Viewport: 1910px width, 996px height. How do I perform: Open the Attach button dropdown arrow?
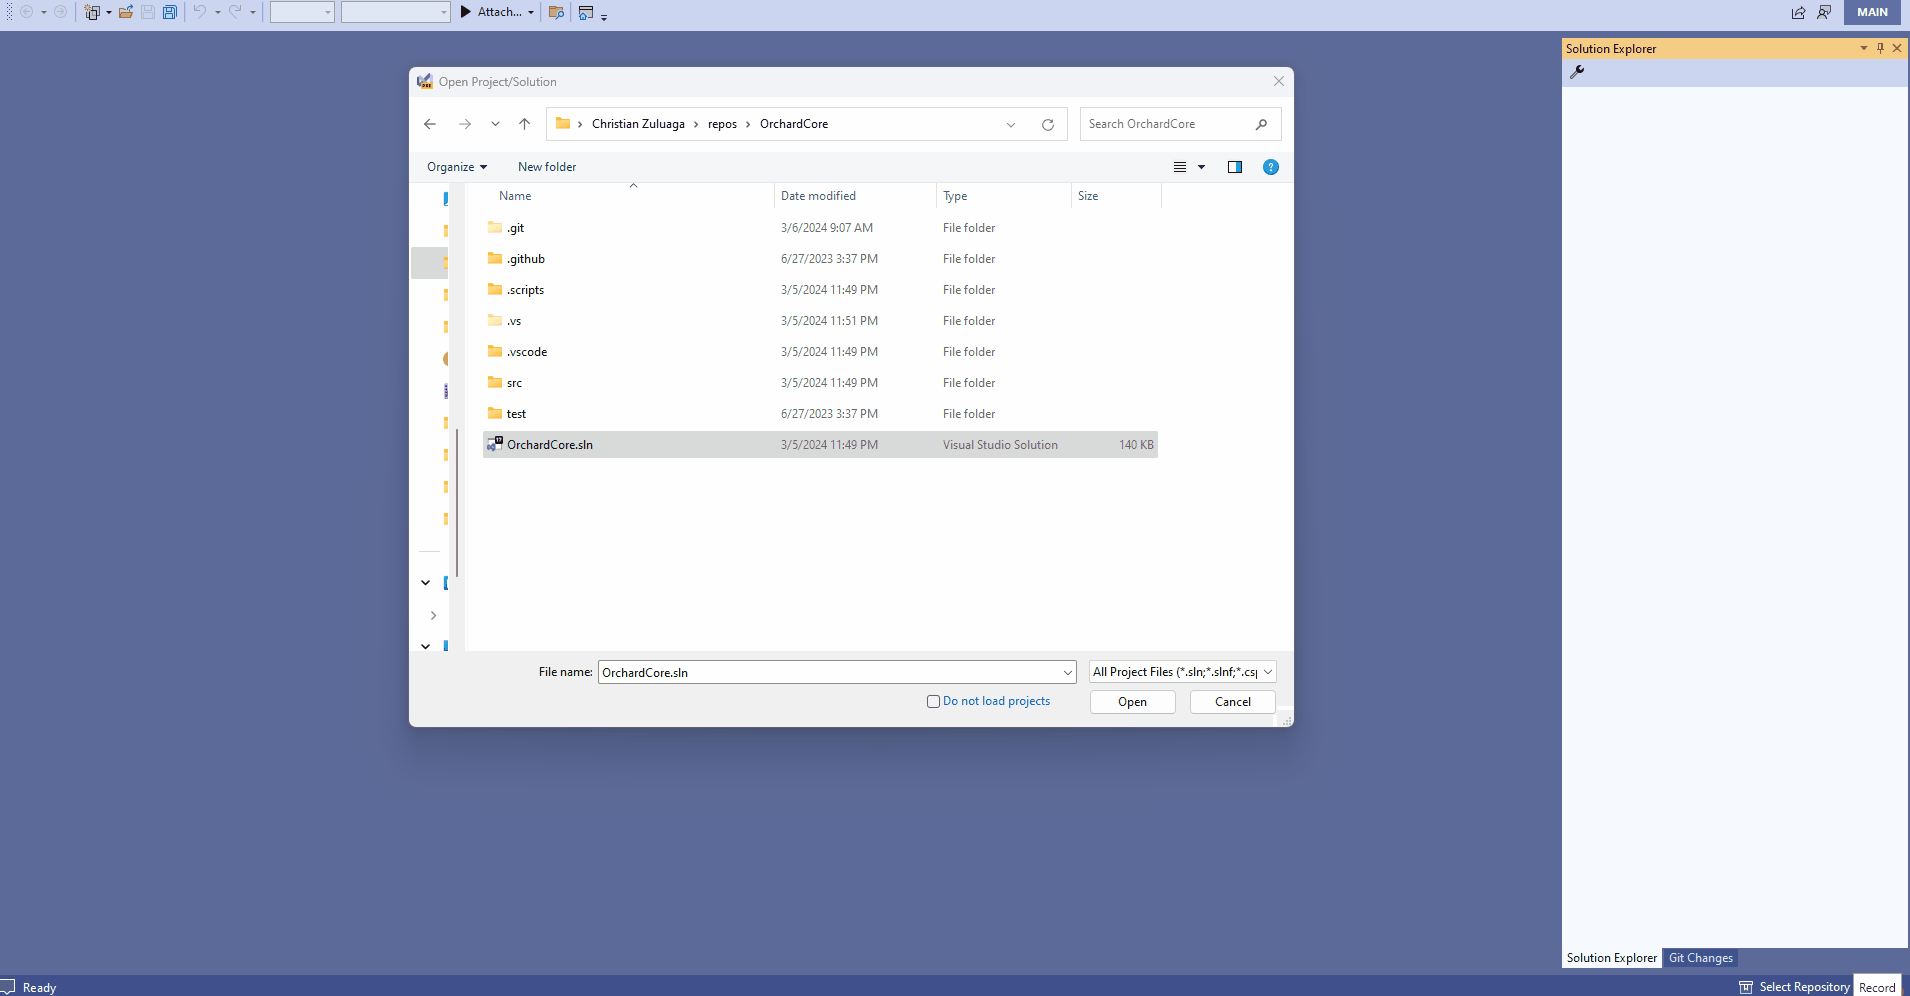[x=531, y=12]
